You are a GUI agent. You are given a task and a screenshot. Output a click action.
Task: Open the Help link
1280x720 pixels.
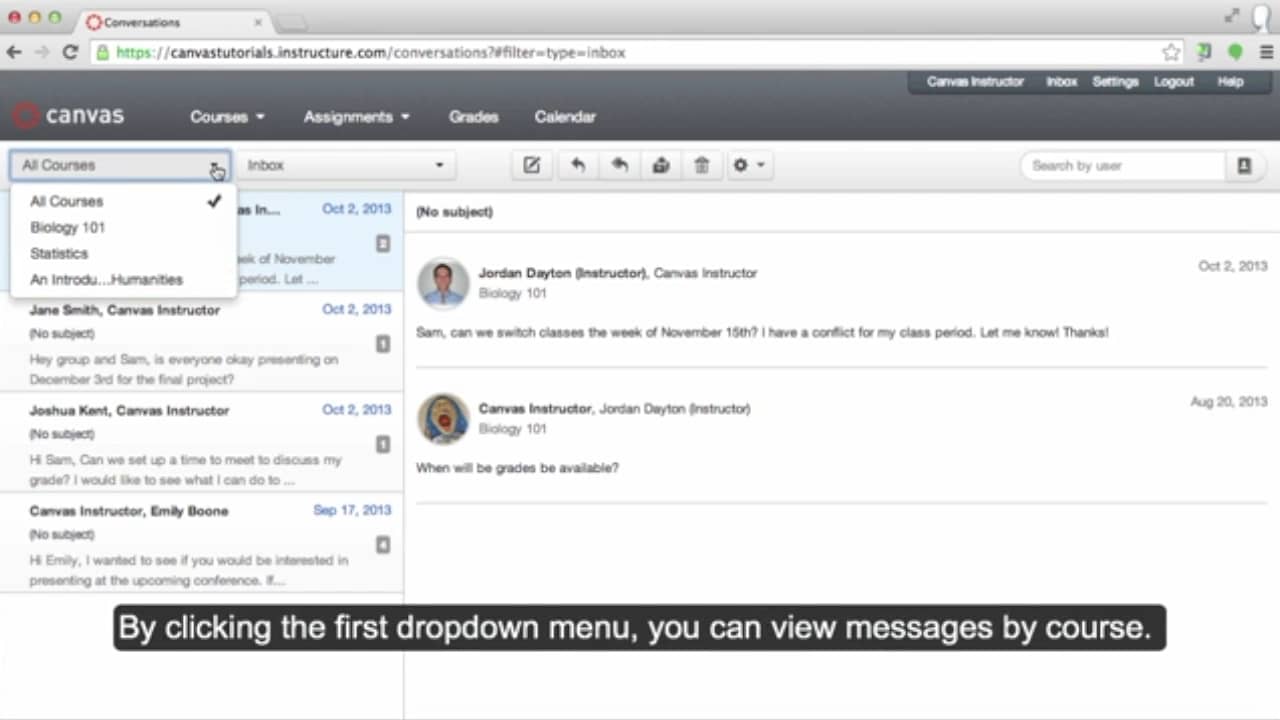pos(1230,82)
